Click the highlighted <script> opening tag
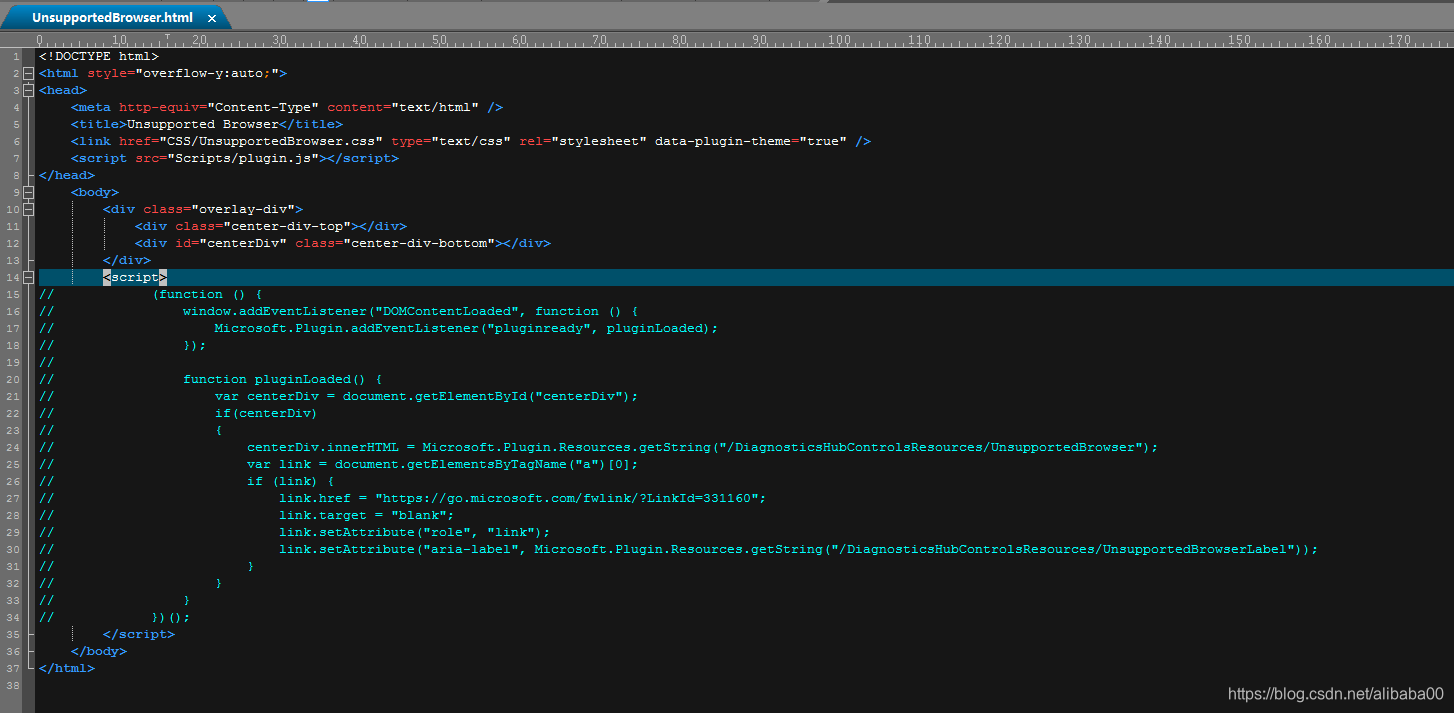1454x713 pixels. tap(135, 277)
